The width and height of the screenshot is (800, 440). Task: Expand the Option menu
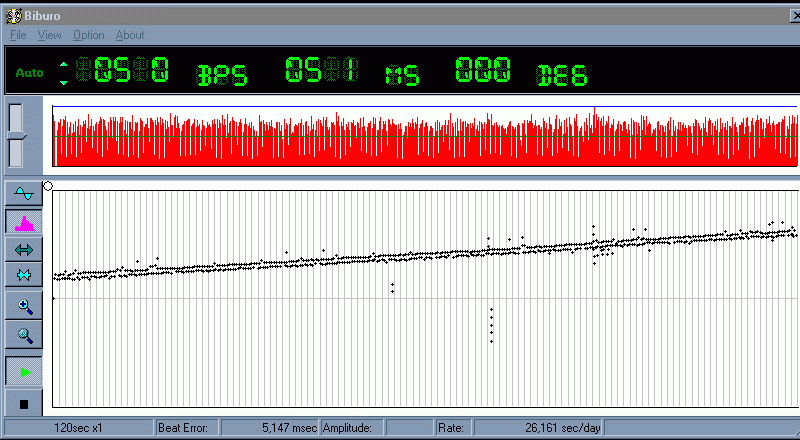click(x=88, y=35)
